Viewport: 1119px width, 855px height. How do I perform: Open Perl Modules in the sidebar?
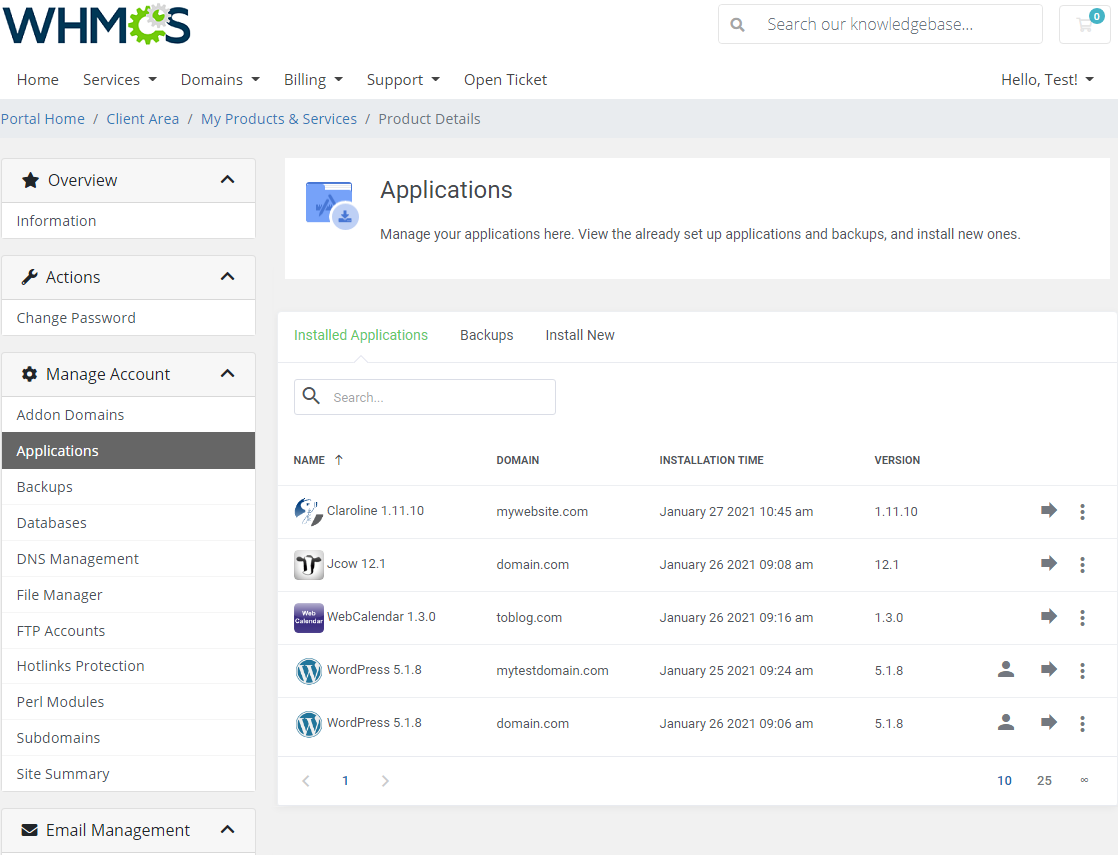pyautogui.click(x=128, y=702)
